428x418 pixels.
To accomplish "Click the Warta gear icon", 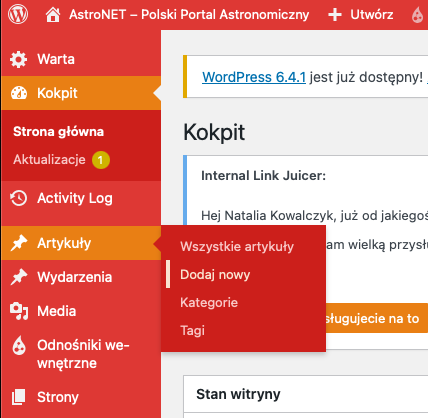I will [18, 59].
